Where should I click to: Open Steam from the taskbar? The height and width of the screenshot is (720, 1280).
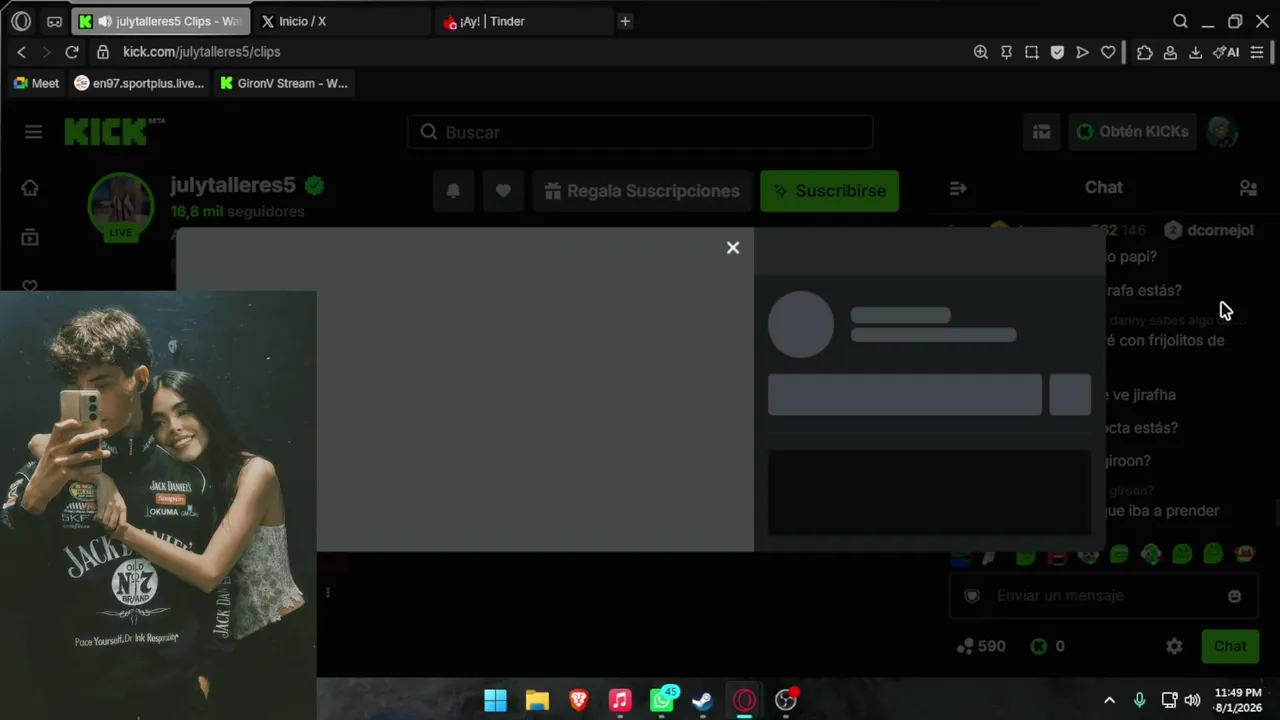[x=703, y=700]
